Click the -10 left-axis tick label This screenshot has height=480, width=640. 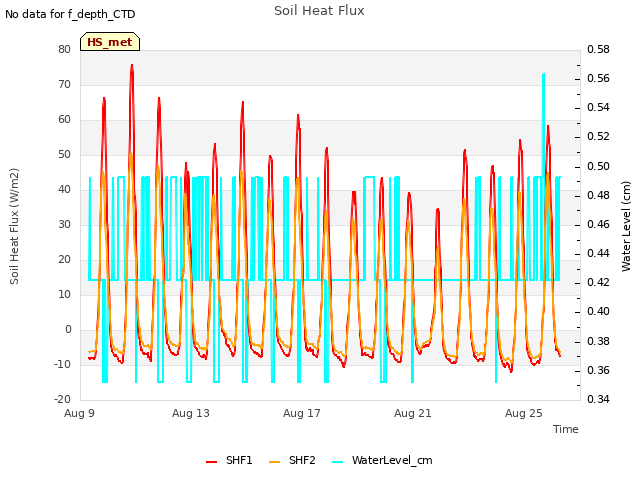(62, 364)
